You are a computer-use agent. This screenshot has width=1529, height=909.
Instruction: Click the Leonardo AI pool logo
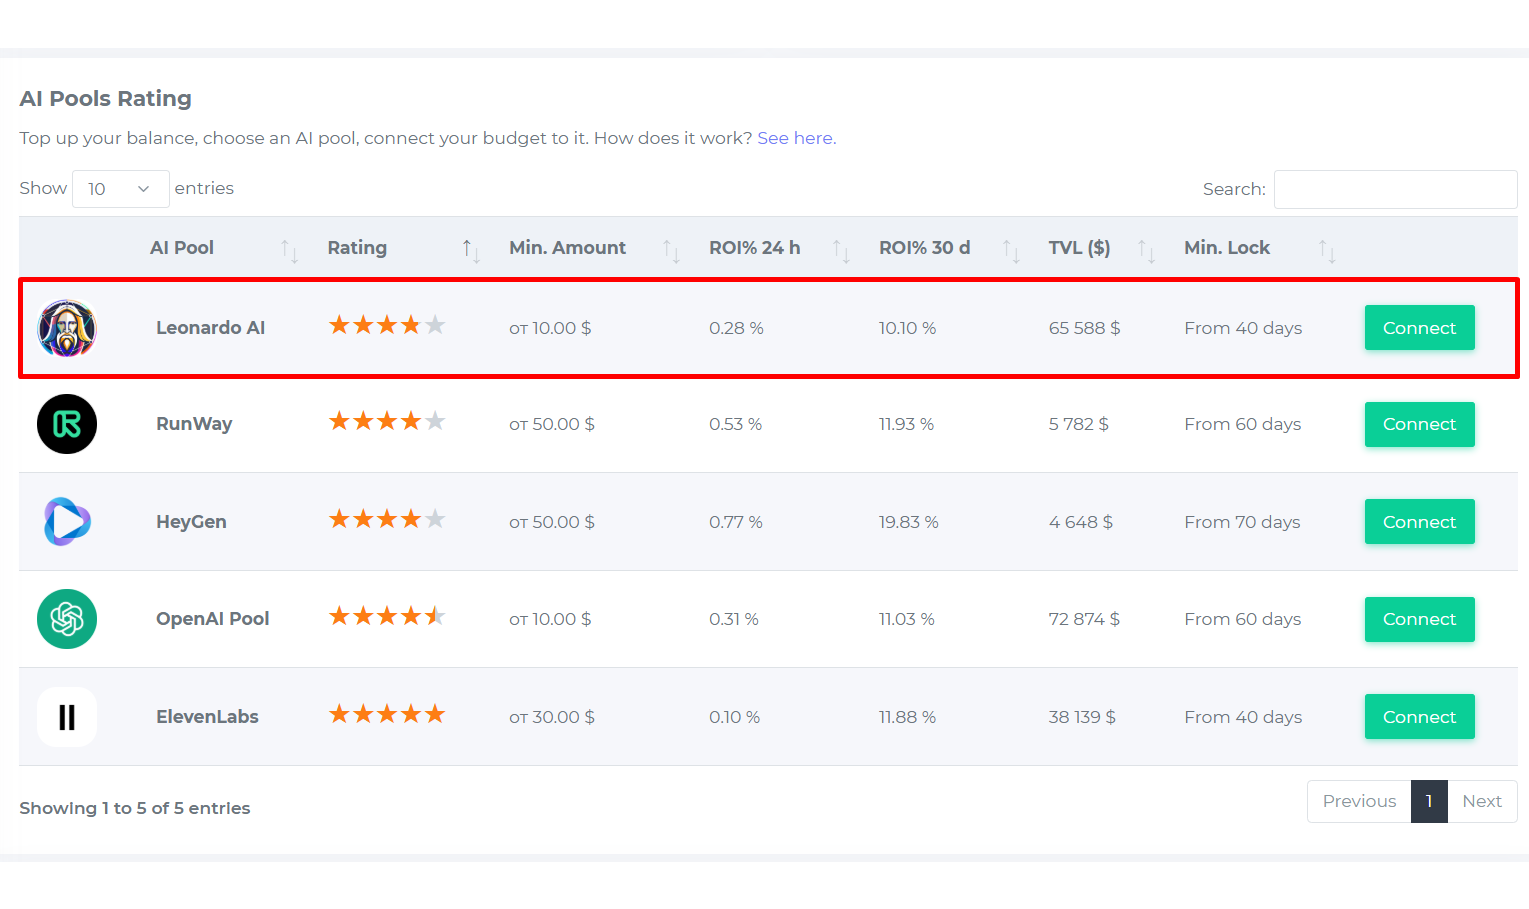[x=67, y=328]
